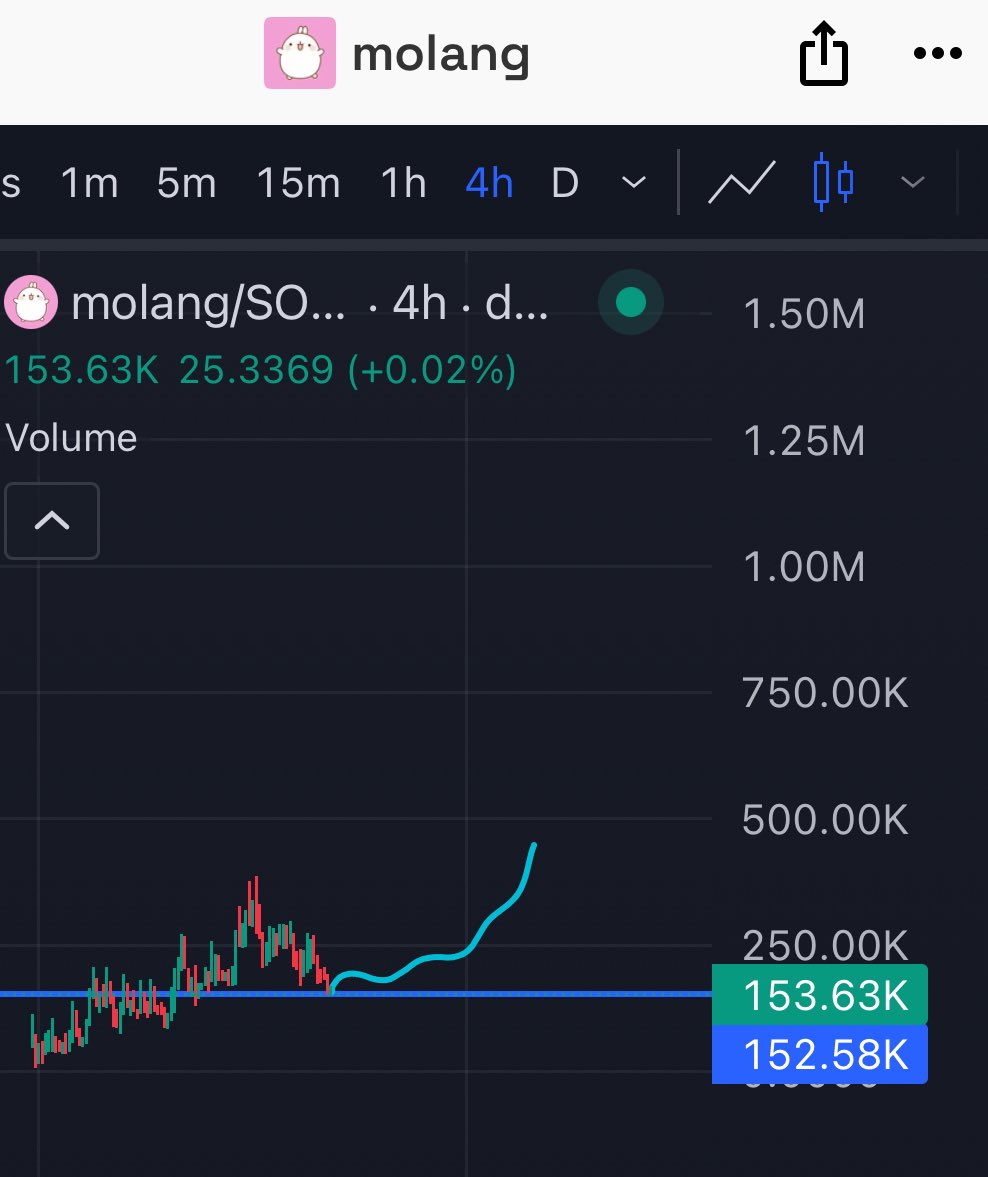This screenshot has height=1177, width=988.
Task: Select the 1h timeframe
Action: coord(403,183)
